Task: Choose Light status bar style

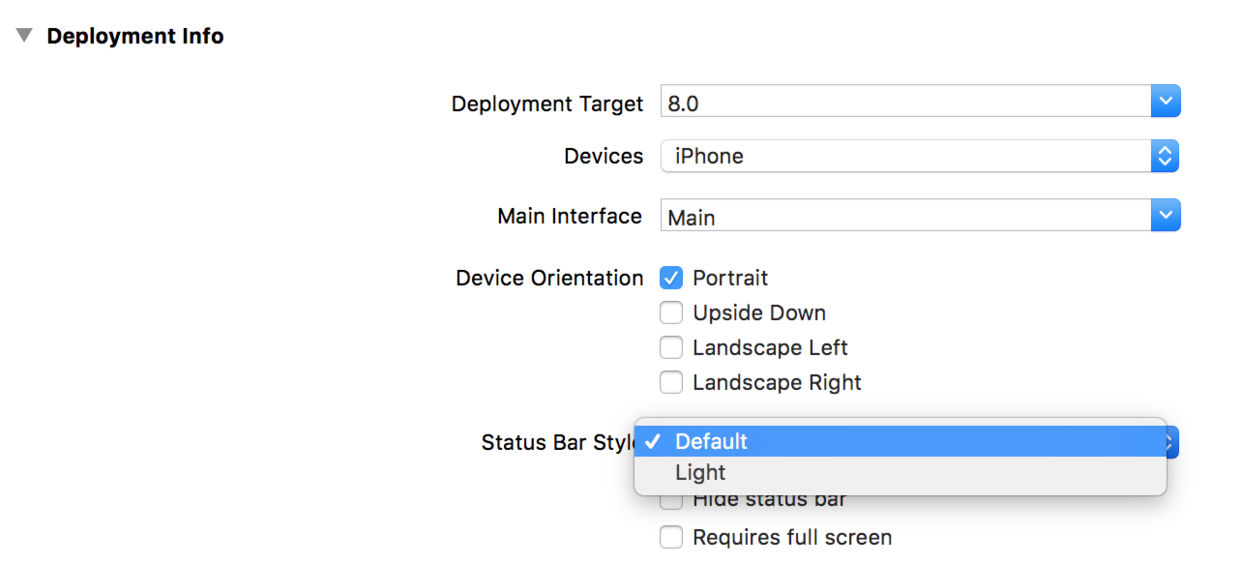Action: (700, 473)
